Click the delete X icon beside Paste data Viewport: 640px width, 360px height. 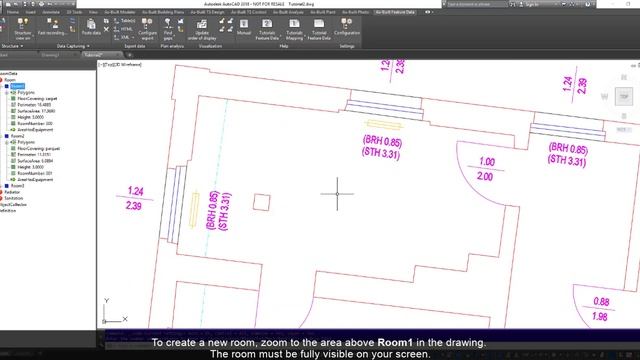(x=106, y=29)
